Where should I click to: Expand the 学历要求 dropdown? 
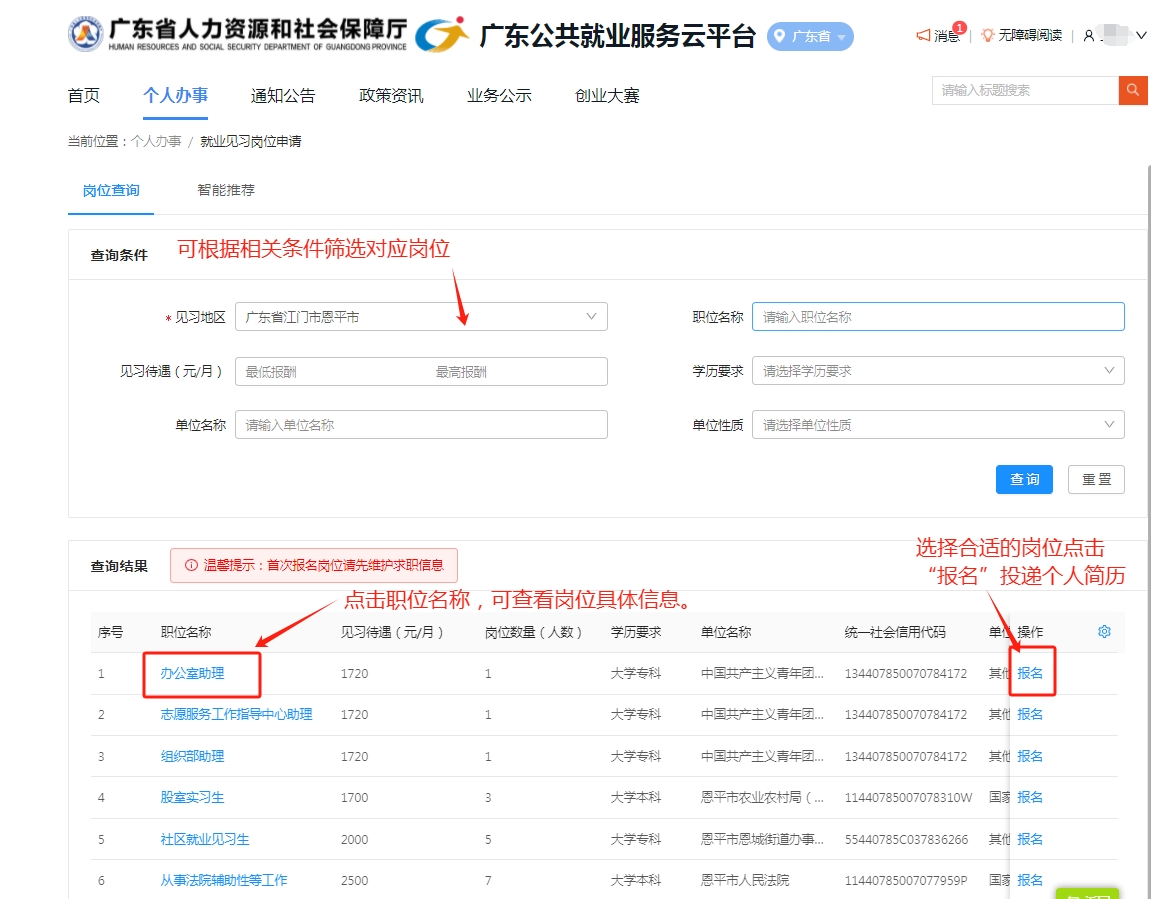pos(1108,371)
